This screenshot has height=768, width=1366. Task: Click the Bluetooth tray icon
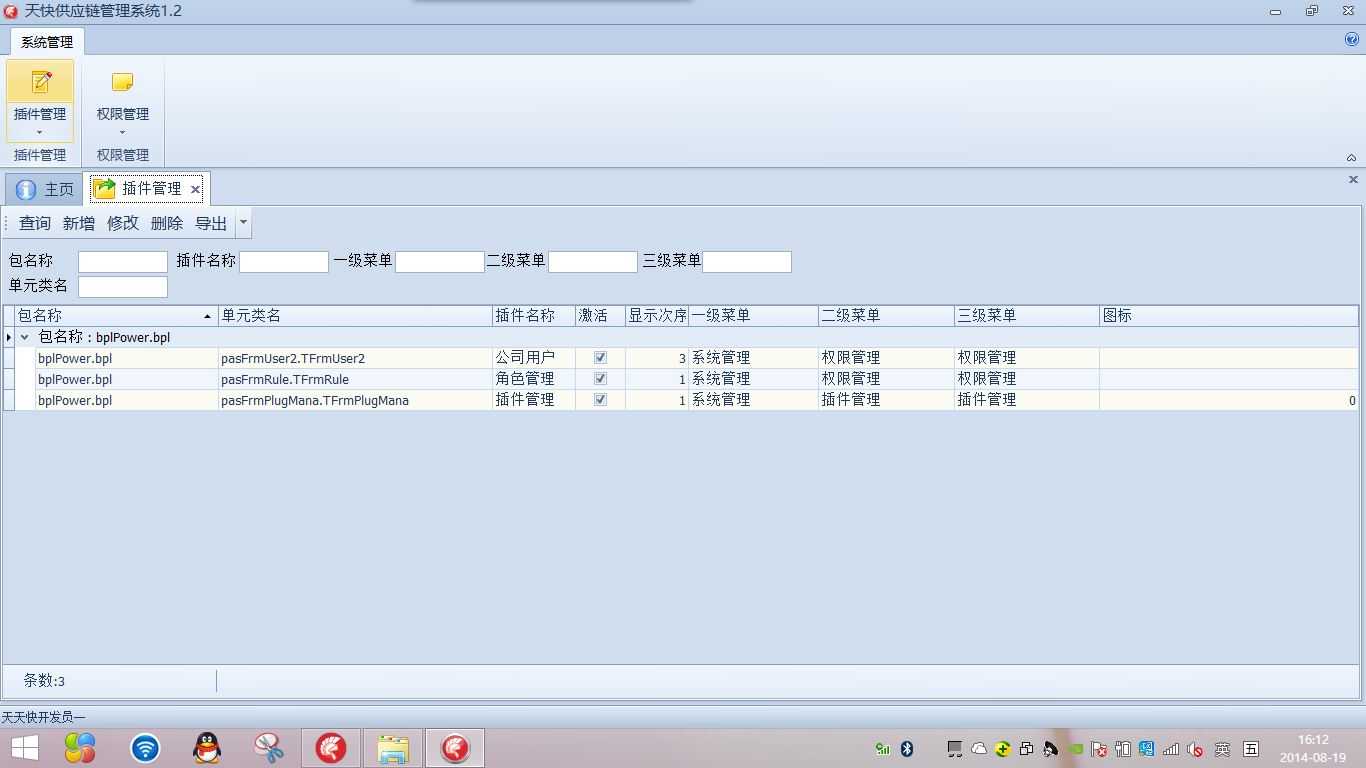(x=907, y=748)
